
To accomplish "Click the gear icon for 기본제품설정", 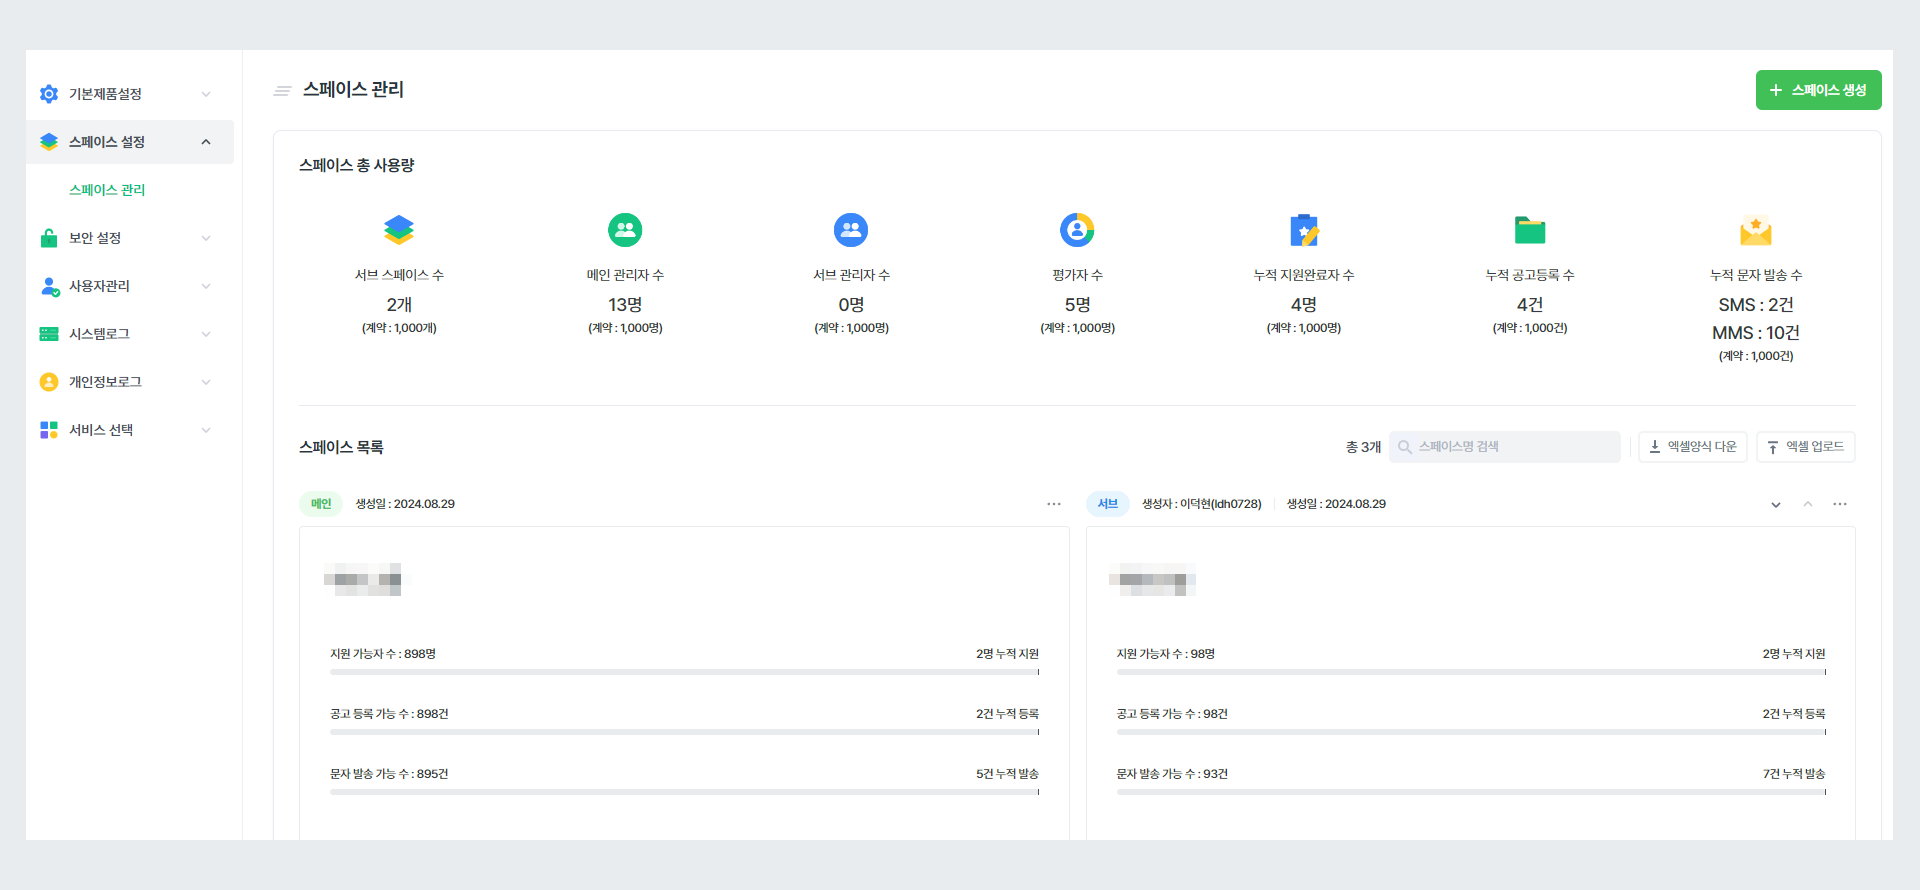I will pyautogui.click(x=49, y=94).
